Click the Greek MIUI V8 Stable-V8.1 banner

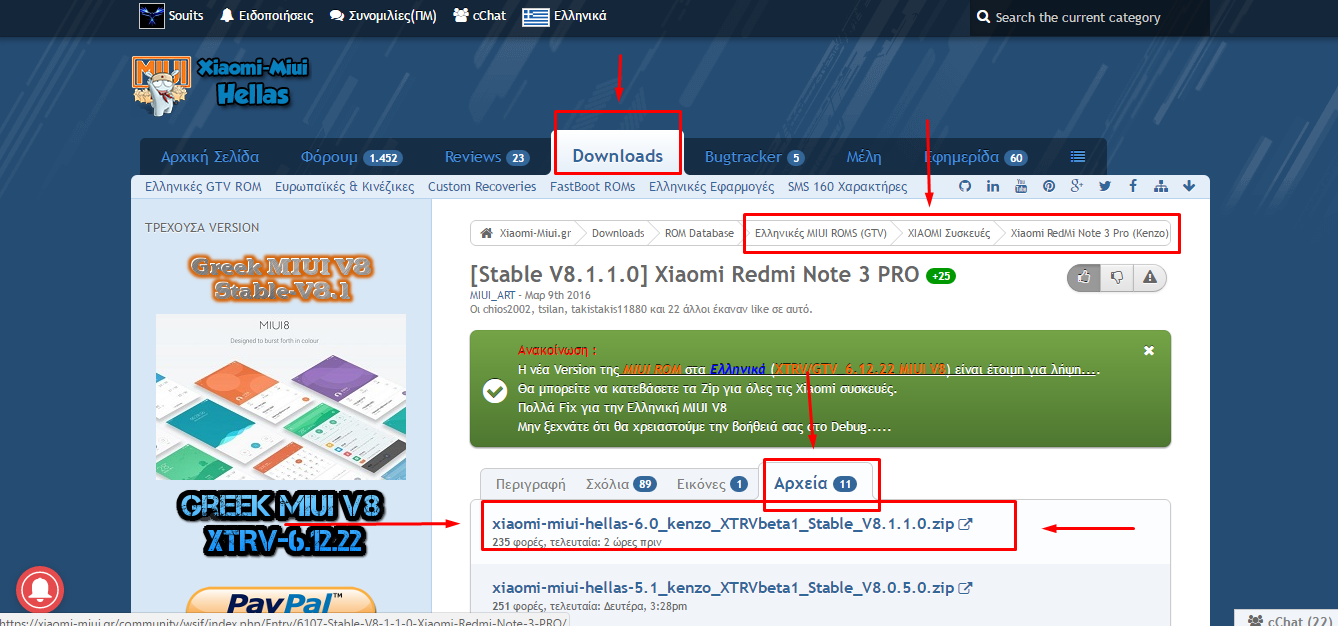pyautogui.click(x=281, y=278)
